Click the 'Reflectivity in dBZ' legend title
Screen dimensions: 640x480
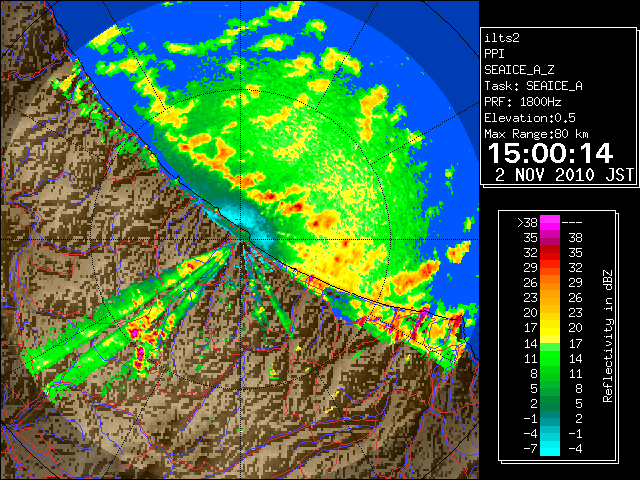click(x=608, y=336)
